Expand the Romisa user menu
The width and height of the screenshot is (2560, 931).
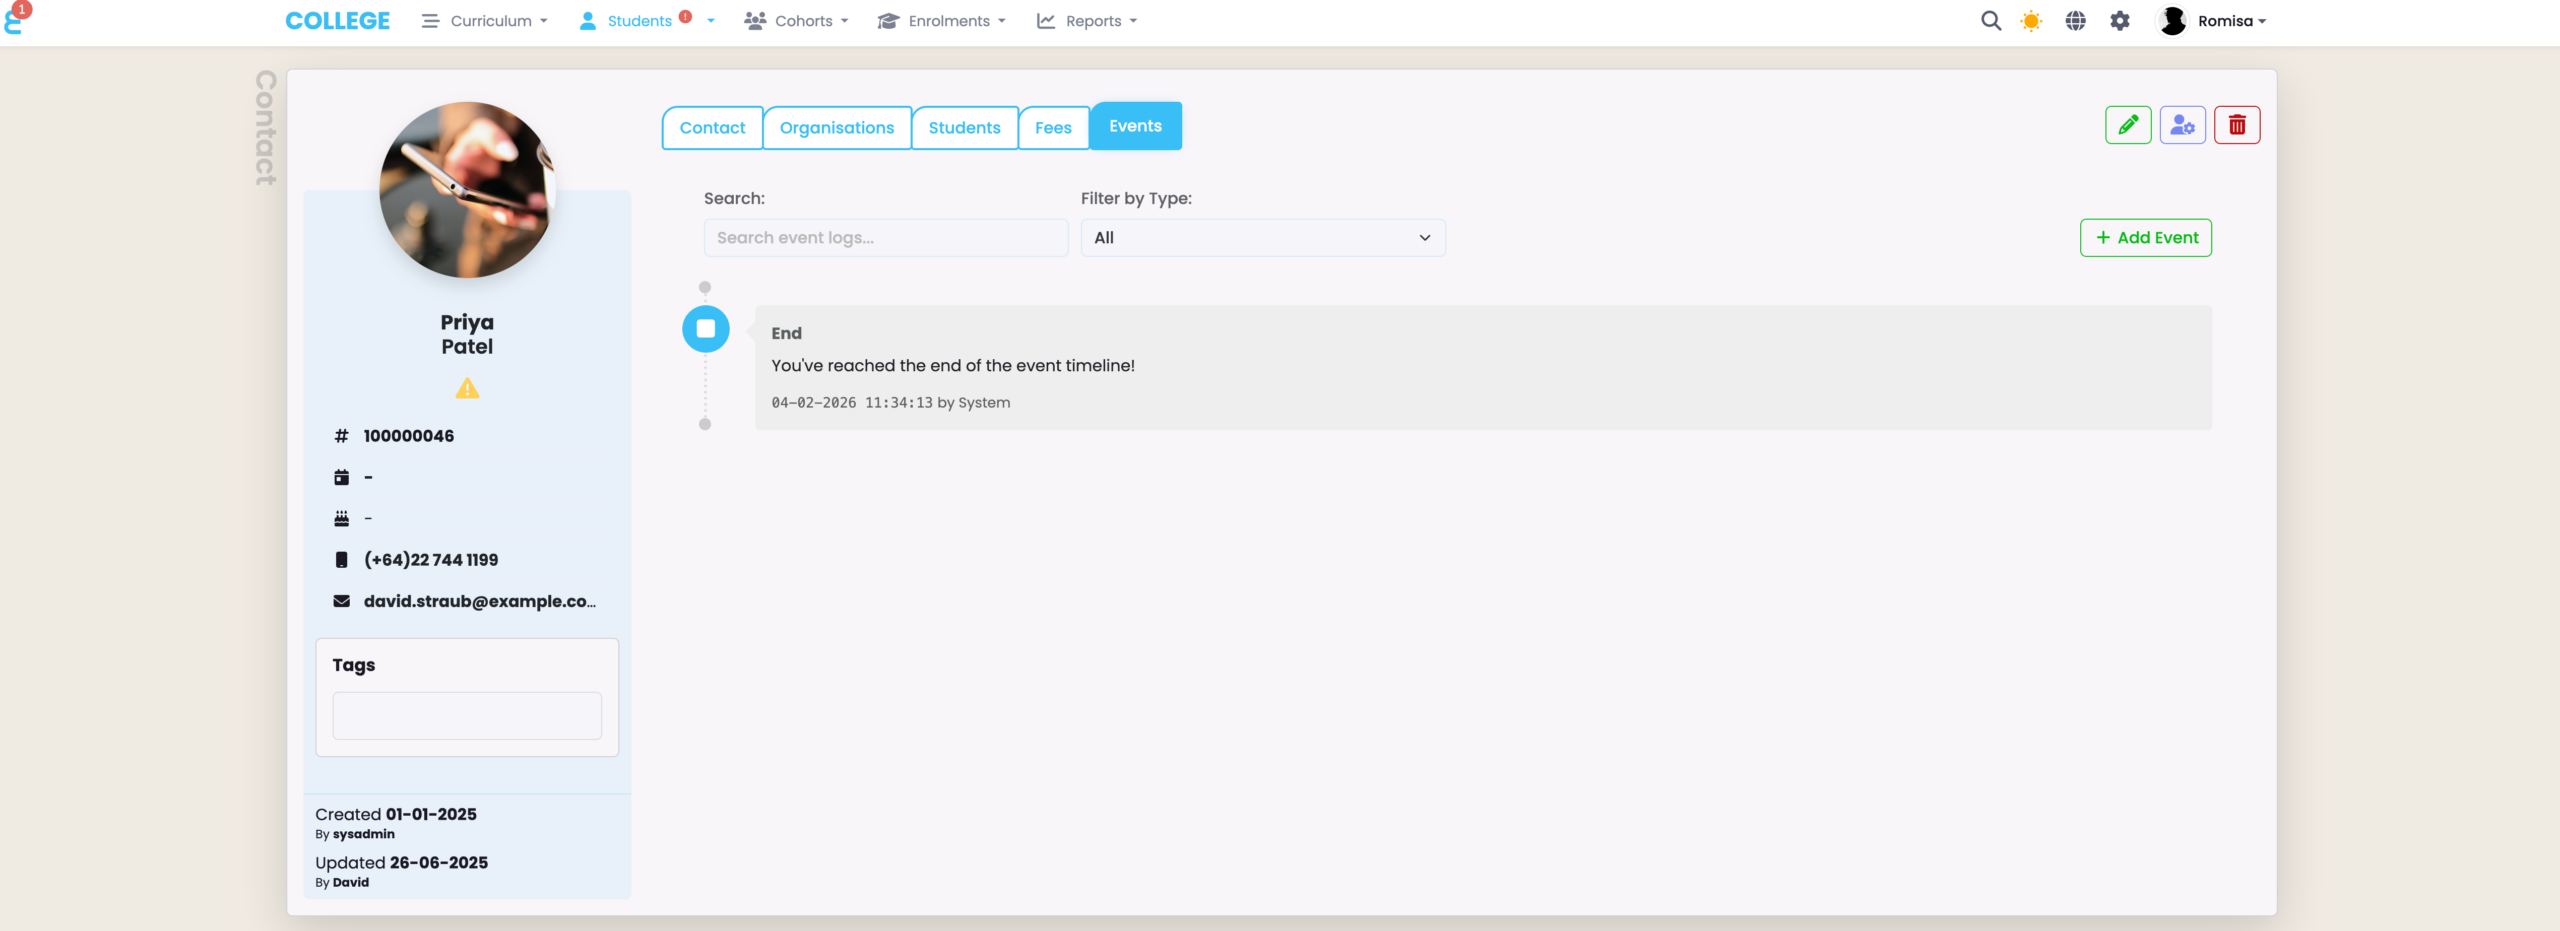(2212, 21)
